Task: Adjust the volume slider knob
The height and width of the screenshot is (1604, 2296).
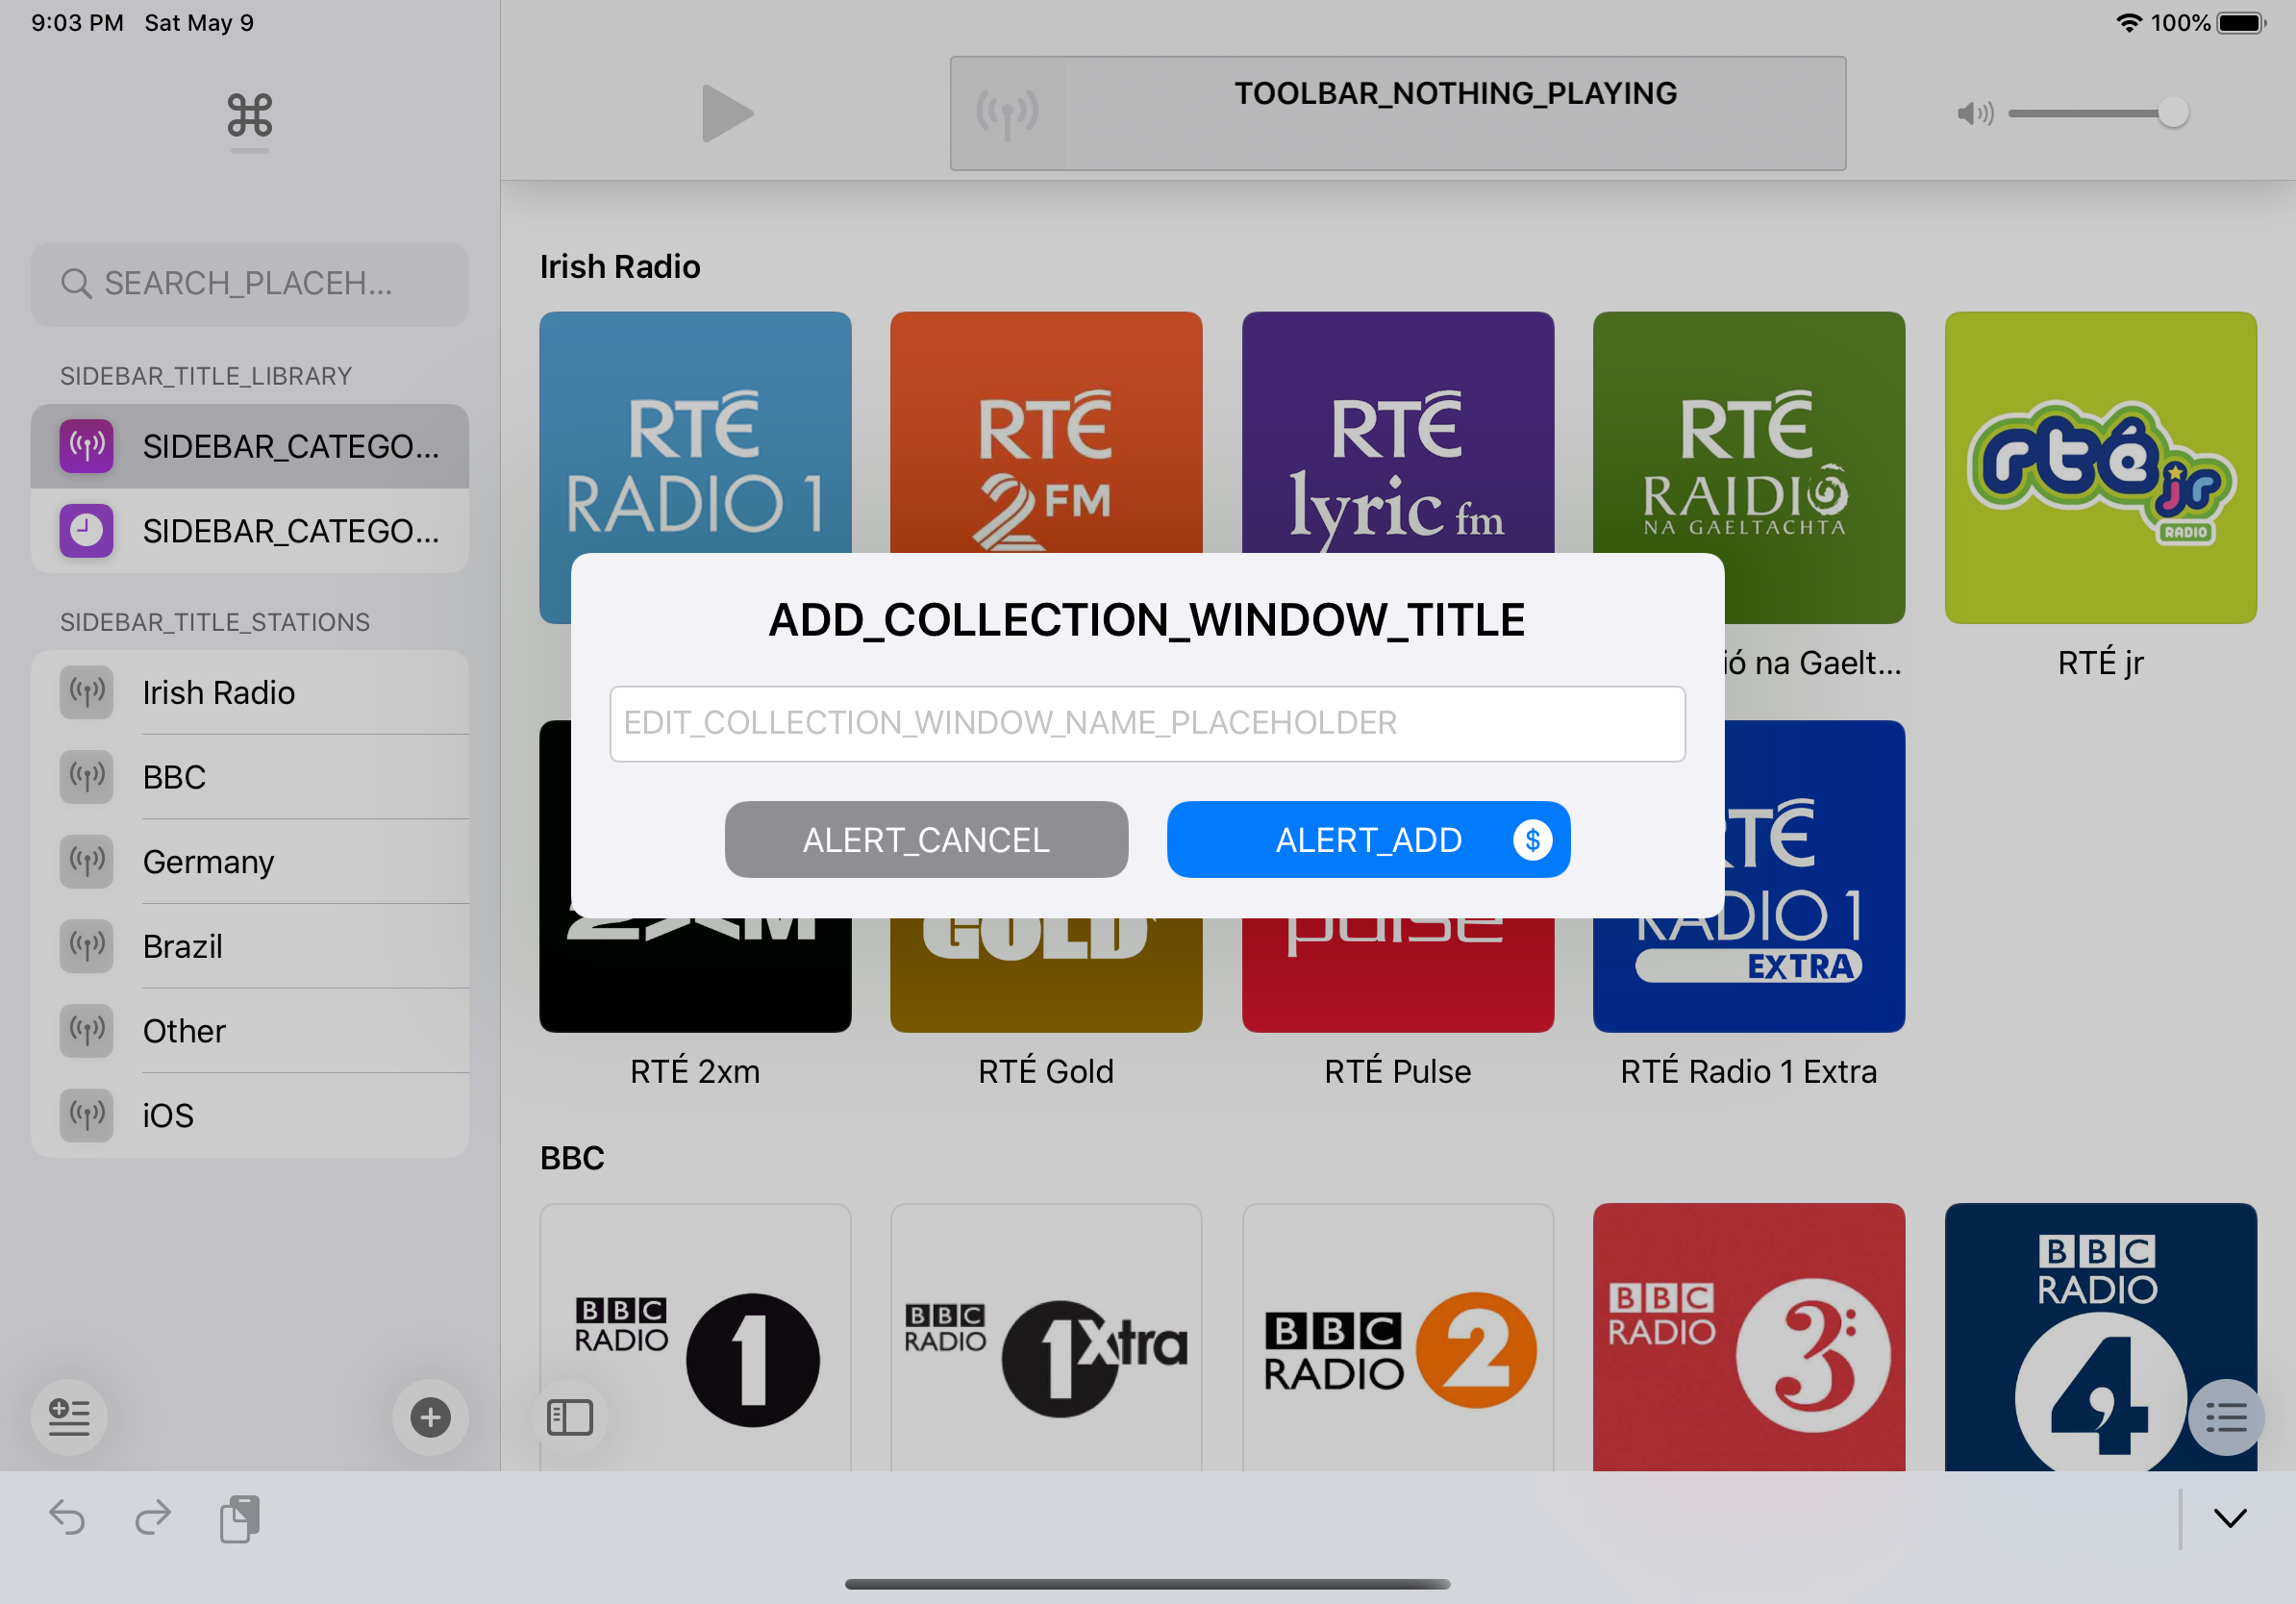Action: click(x=2172, y=113)
